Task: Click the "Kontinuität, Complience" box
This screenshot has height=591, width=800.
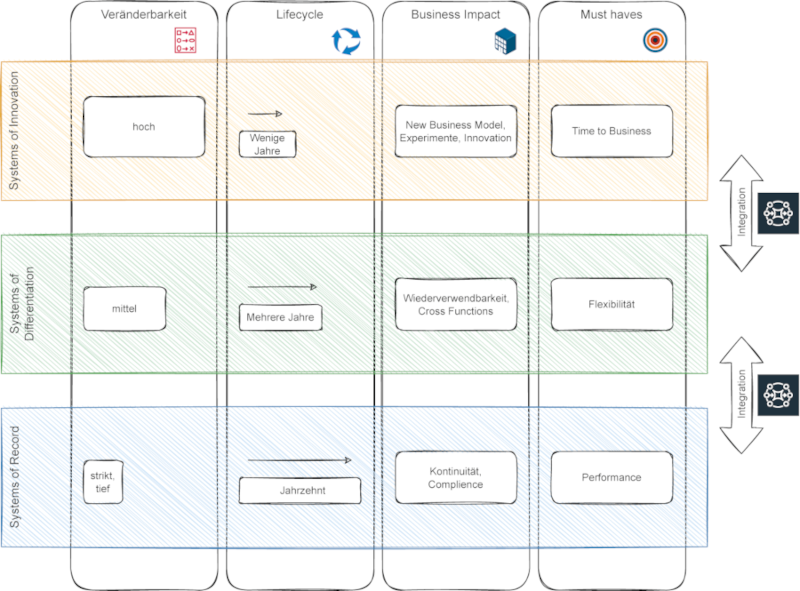Action: point(456,477)
